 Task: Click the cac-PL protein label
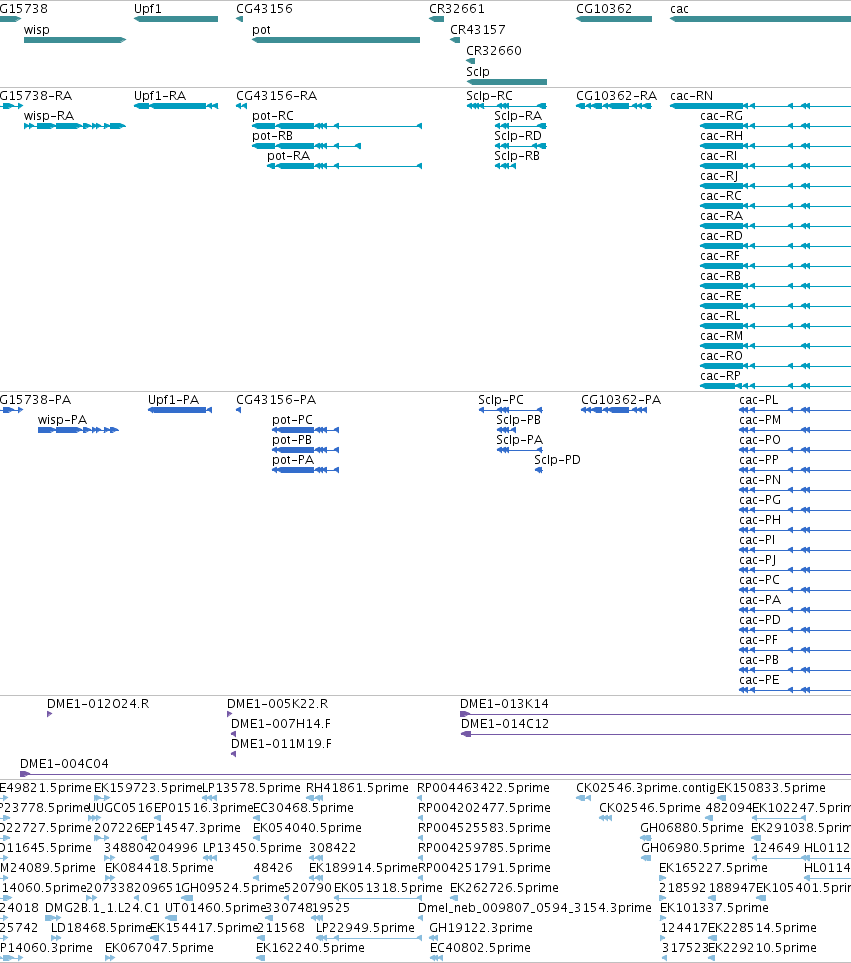click(x=758, y=399)
